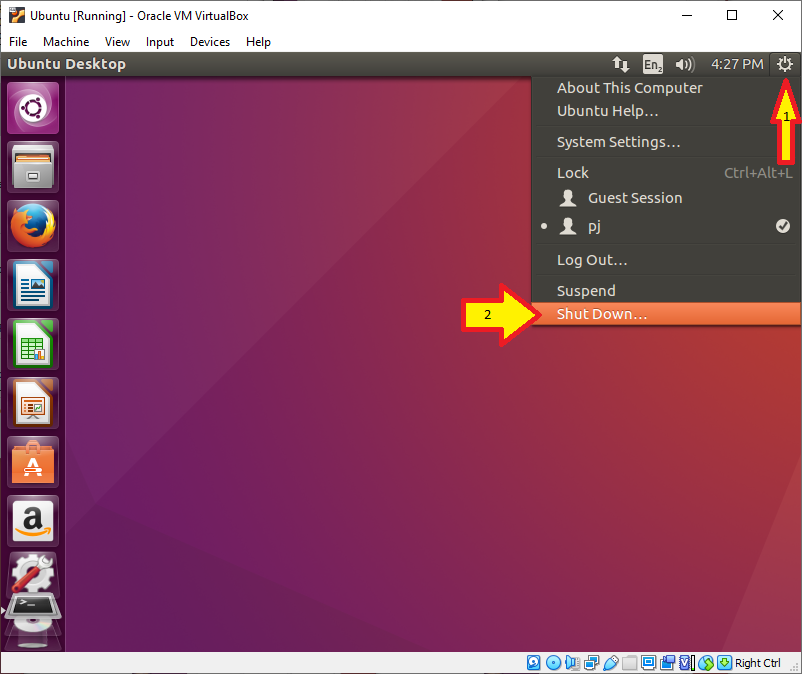Open the Machine menu
Image resolution: width=802 pixels, height=674 pixels.
66,42
